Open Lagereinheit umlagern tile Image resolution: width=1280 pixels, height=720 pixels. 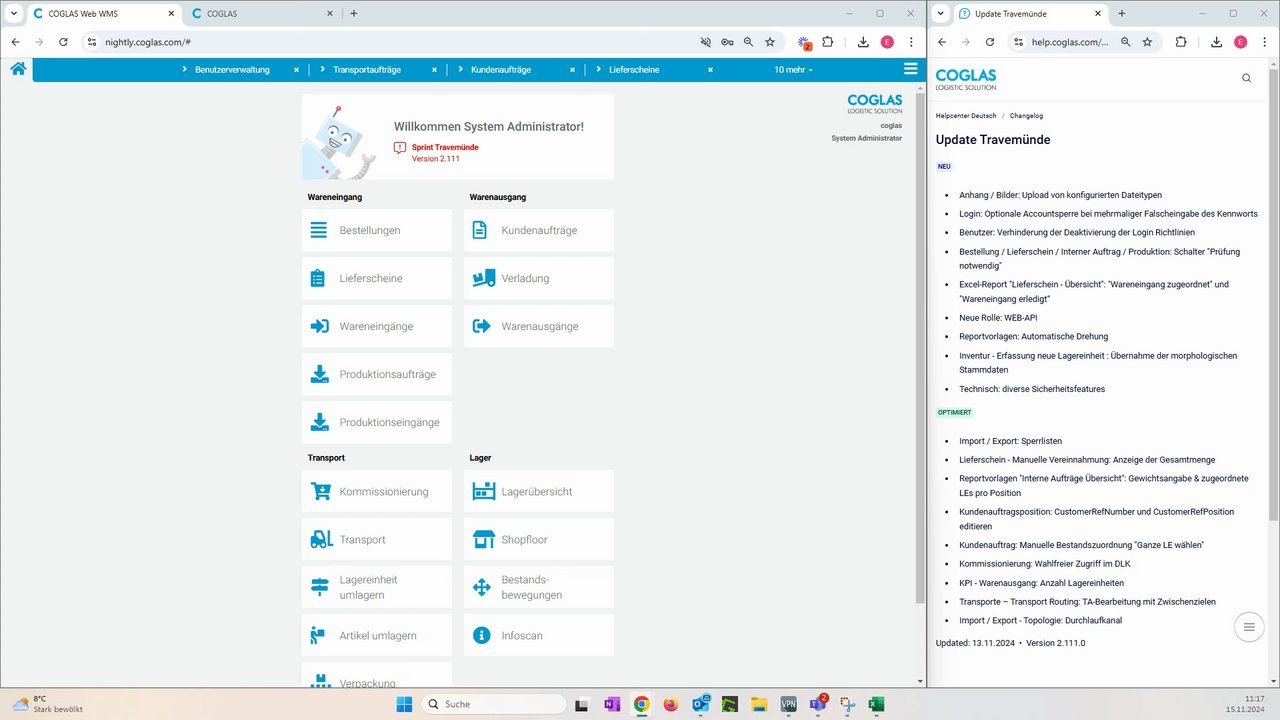pyautogui.click(x=377, y=587)
